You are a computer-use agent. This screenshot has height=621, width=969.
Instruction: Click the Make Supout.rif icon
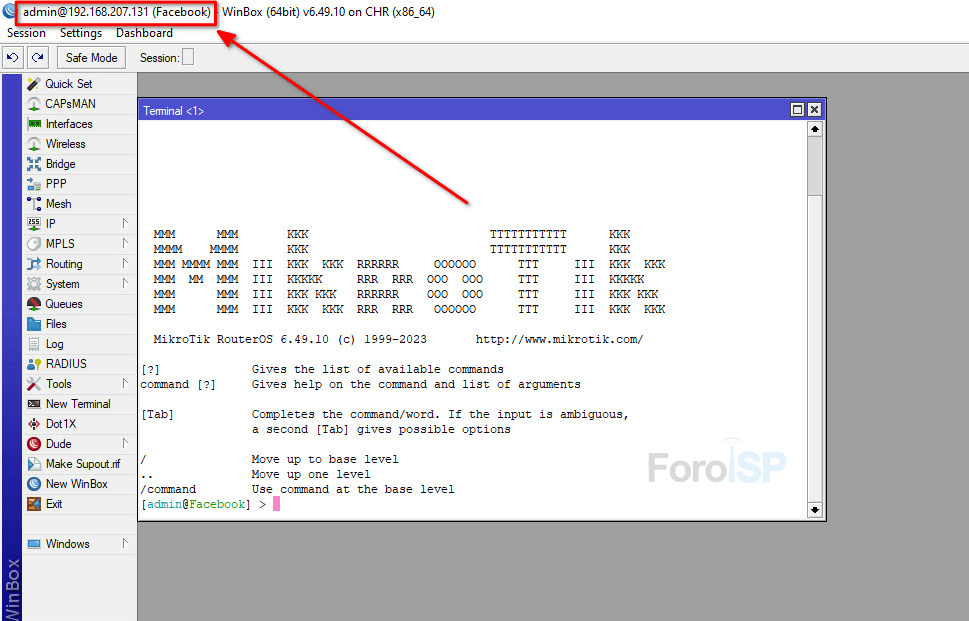tap(34, 464)
